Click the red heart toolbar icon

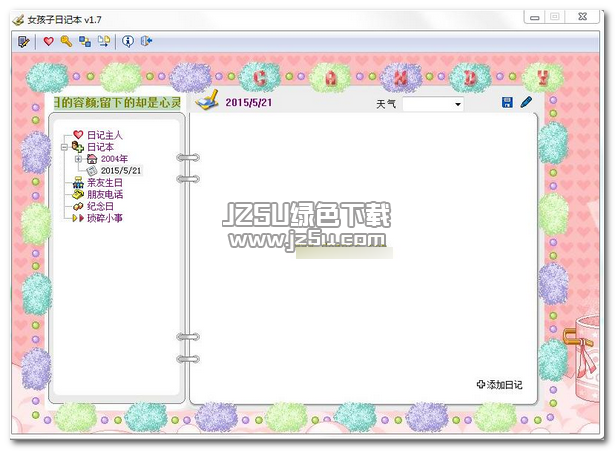tap(49, 41)
